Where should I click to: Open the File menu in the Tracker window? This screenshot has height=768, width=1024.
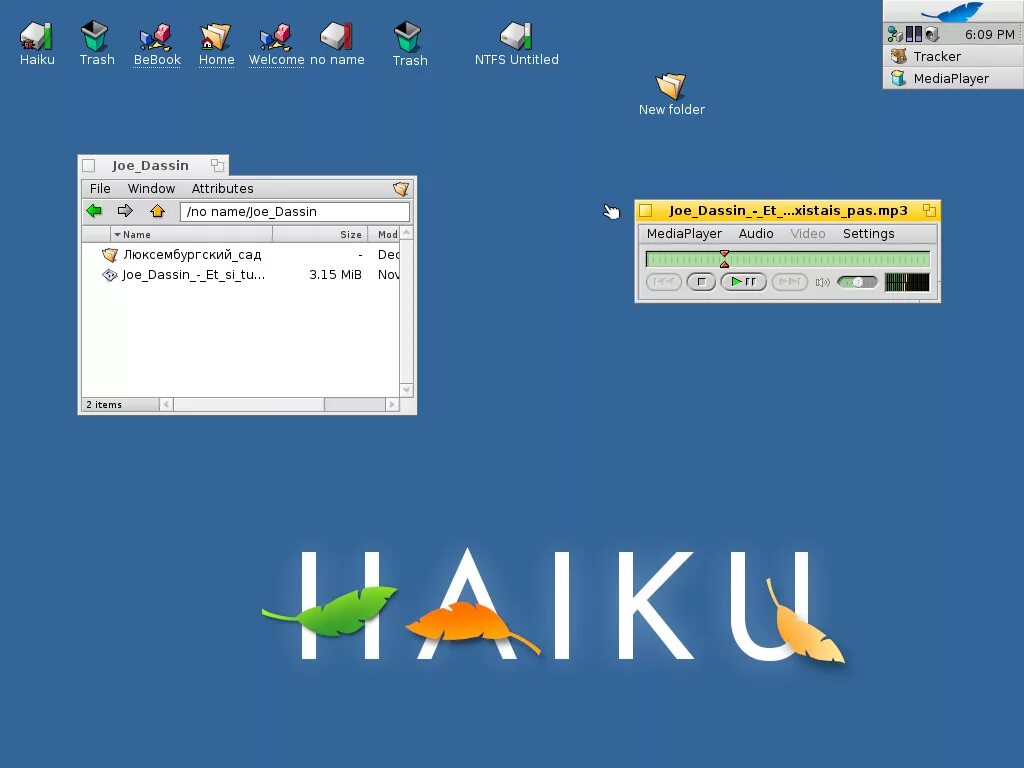pos(100,189)
